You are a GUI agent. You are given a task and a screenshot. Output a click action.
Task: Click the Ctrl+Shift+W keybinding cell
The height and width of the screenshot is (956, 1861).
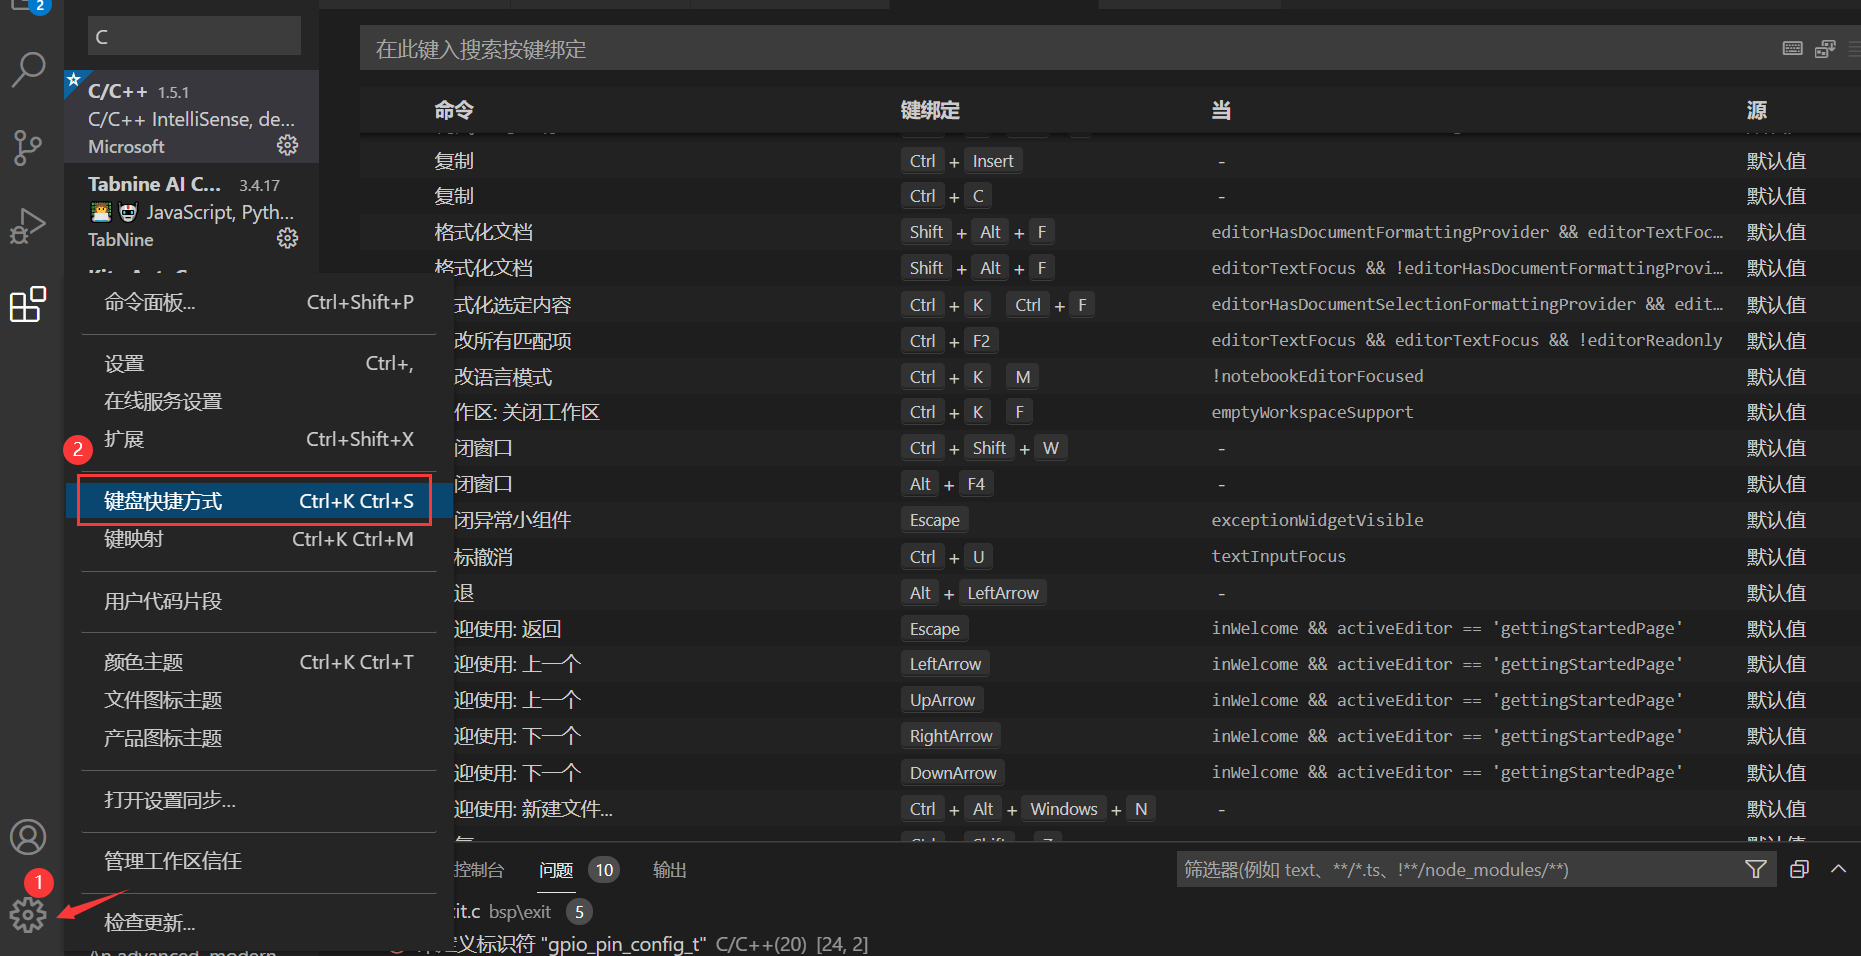[x=984, y=448]
